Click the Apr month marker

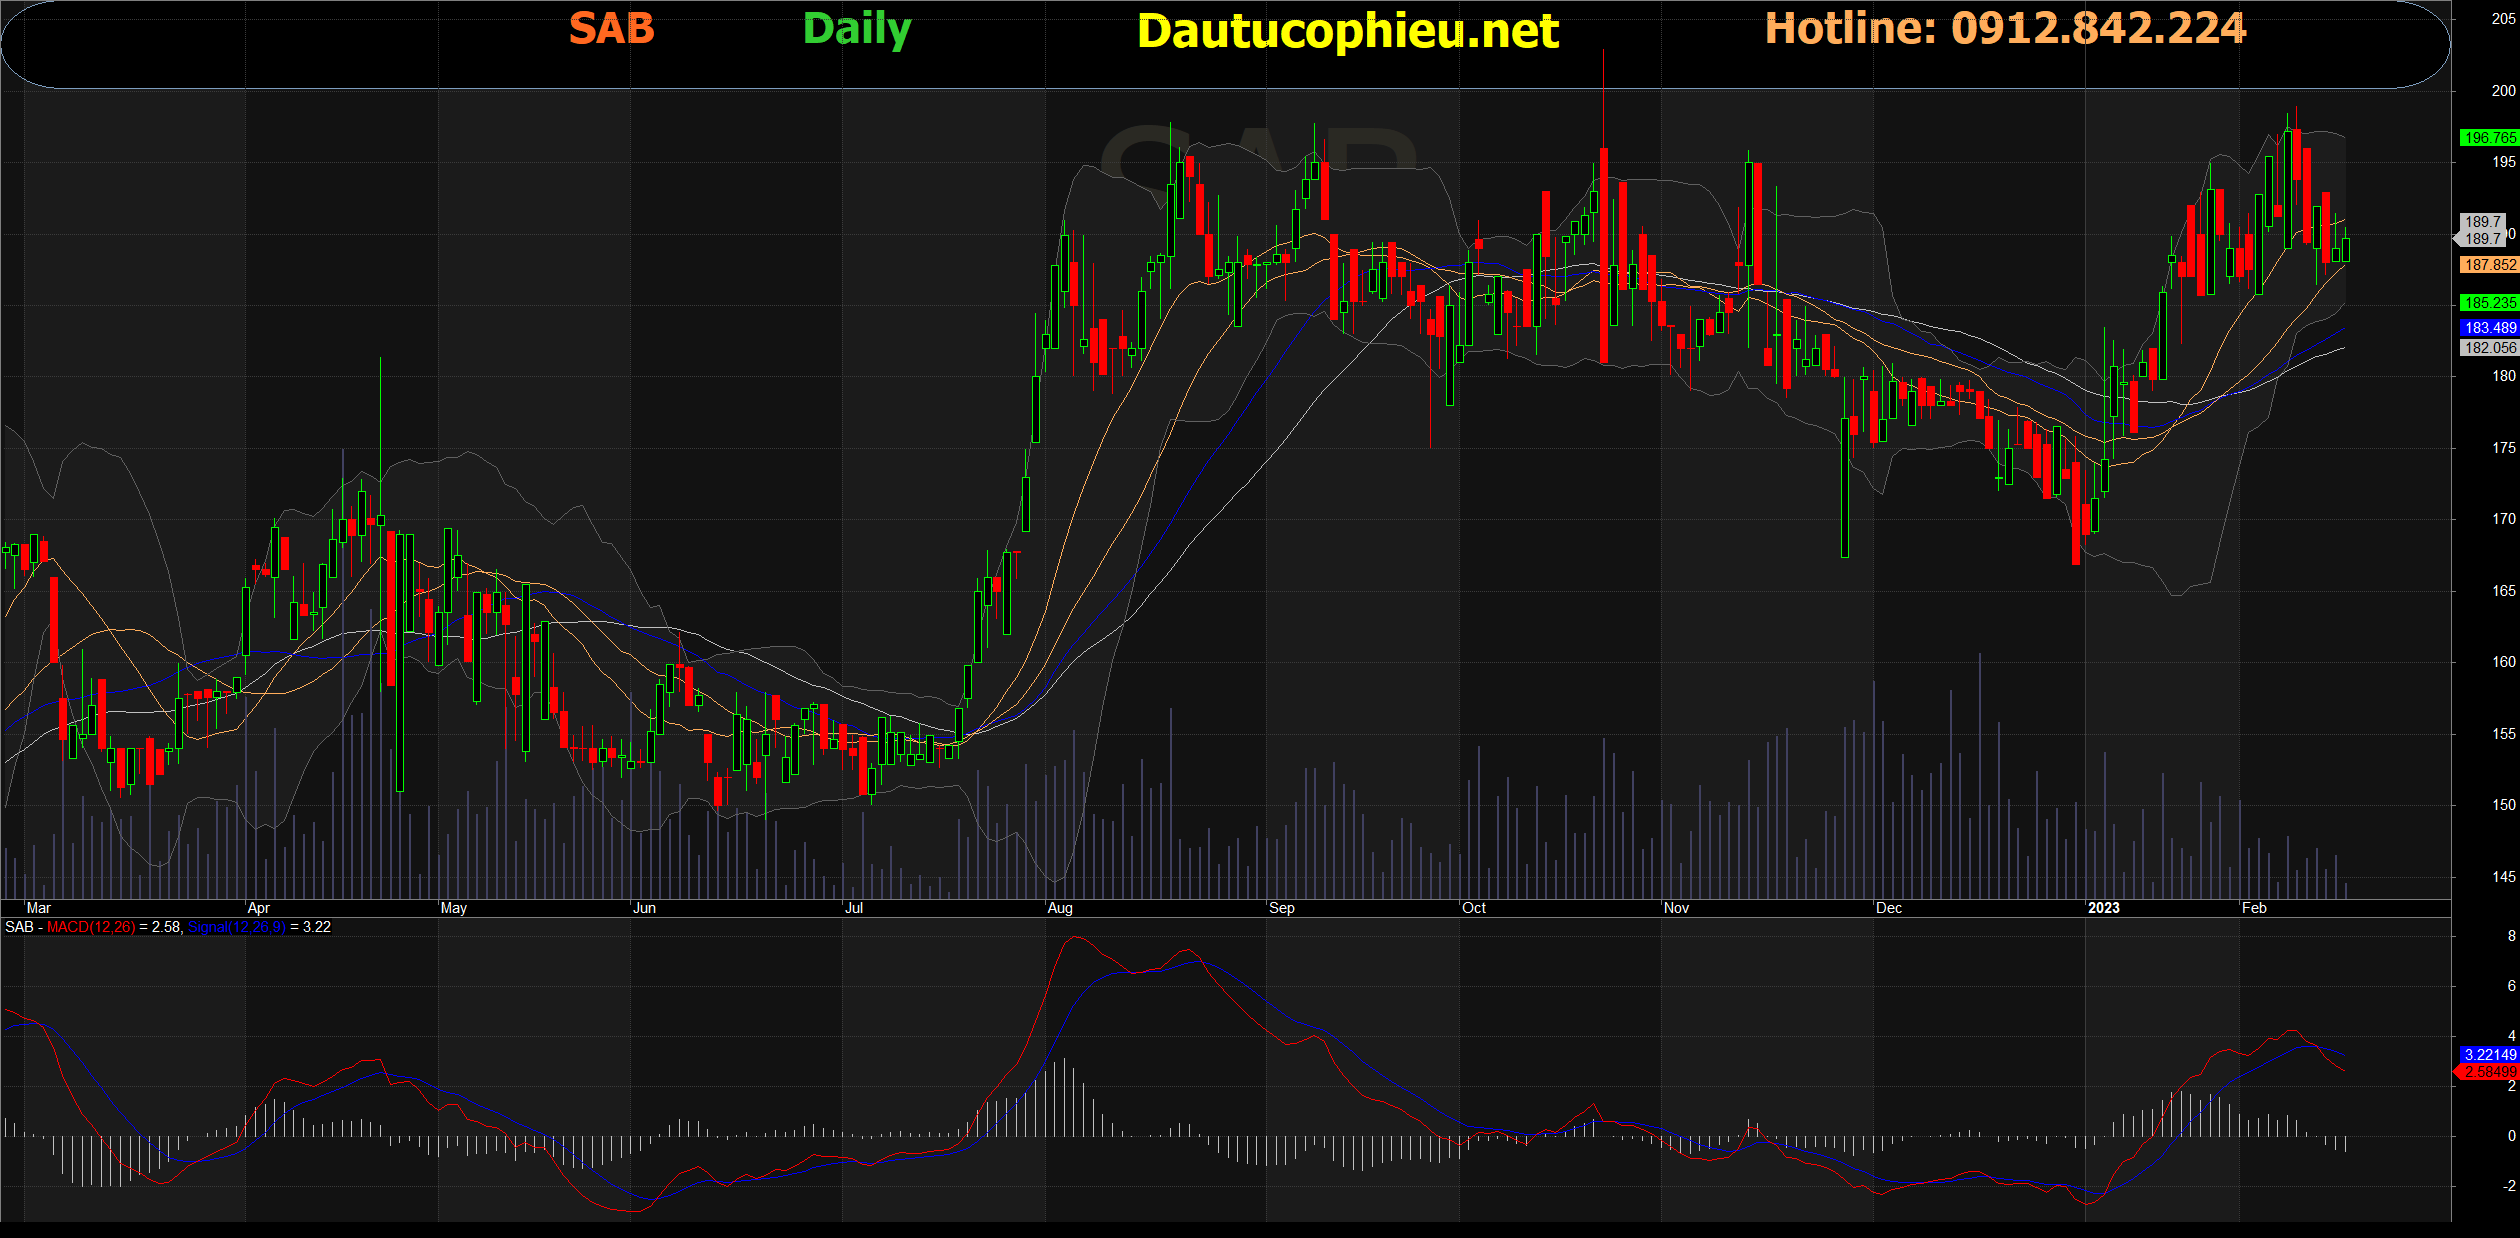click(258, 908)
